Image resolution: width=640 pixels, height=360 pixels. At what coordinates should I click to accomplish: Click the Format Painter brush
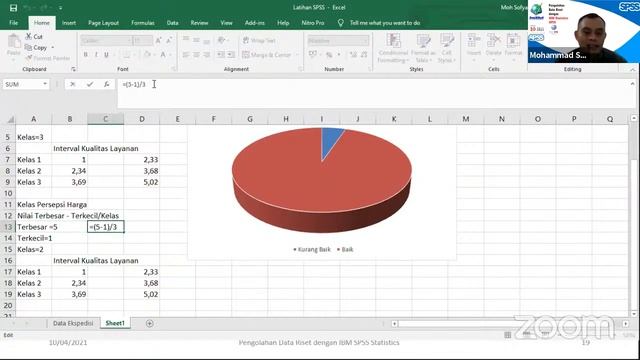coord(47,58)
